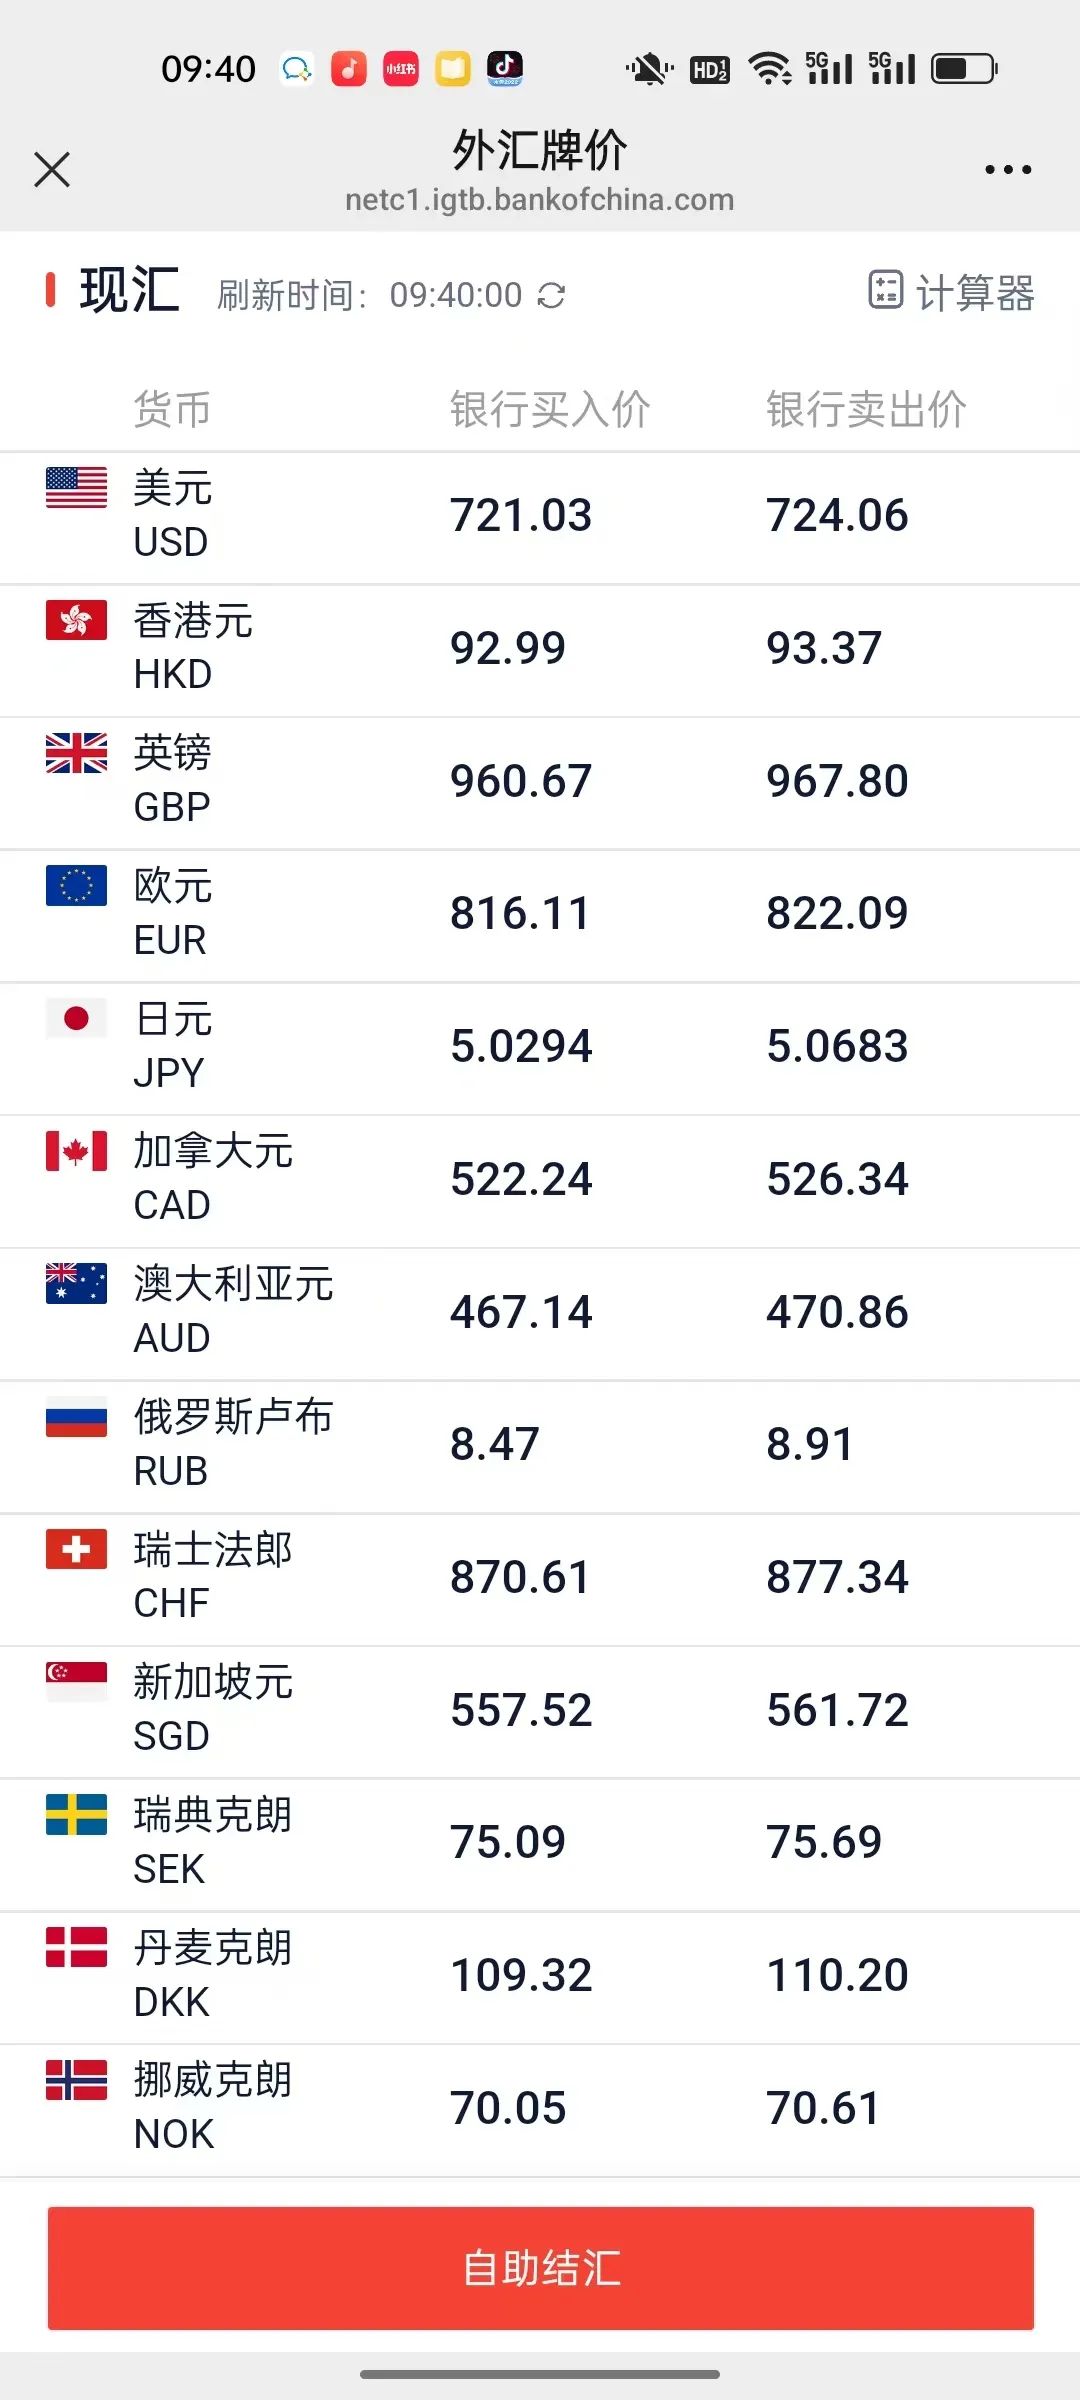The width and height of the screenshot is (1080, 2400).
Task: Open the three-dot more options menu
Action: [x=1008, y=170]
